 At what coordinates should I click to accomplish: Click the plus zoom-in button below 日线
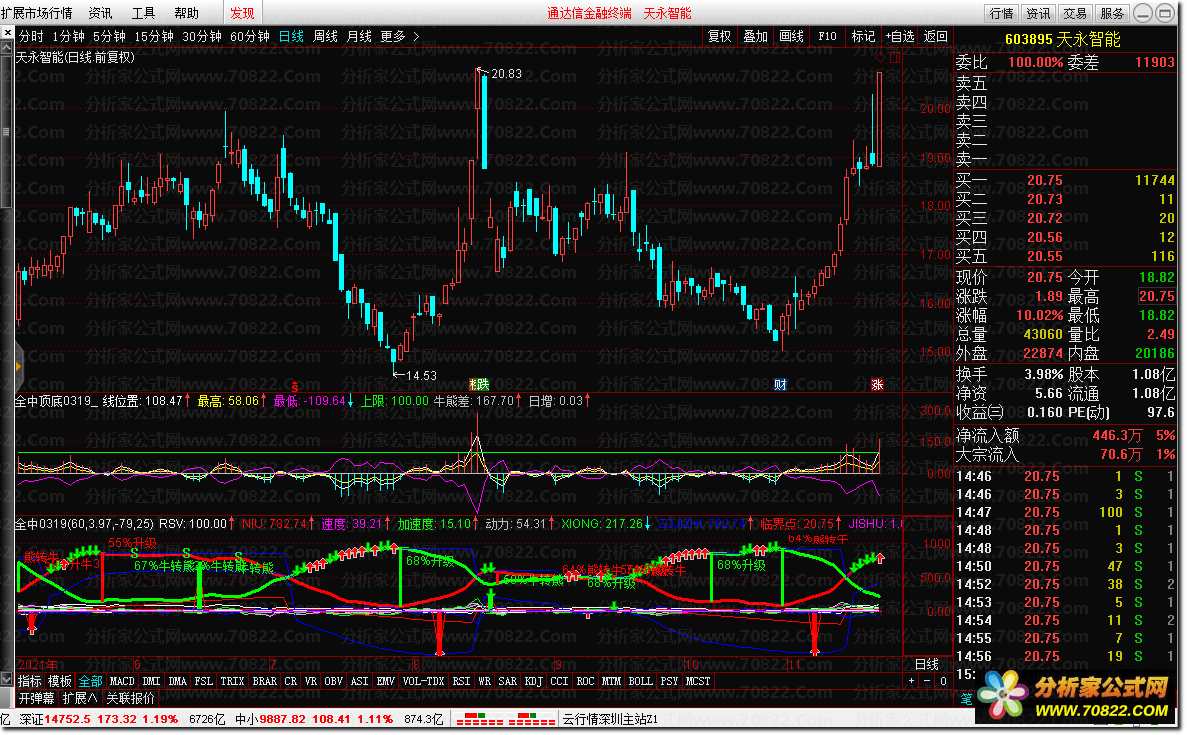(911, 681)
